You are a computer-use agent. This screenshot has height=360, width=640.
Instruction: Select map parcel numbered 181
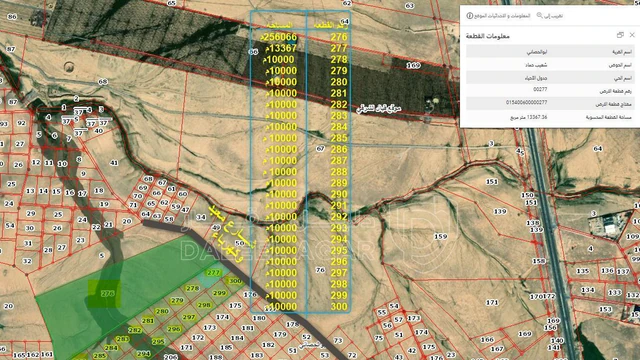(247, 327)
